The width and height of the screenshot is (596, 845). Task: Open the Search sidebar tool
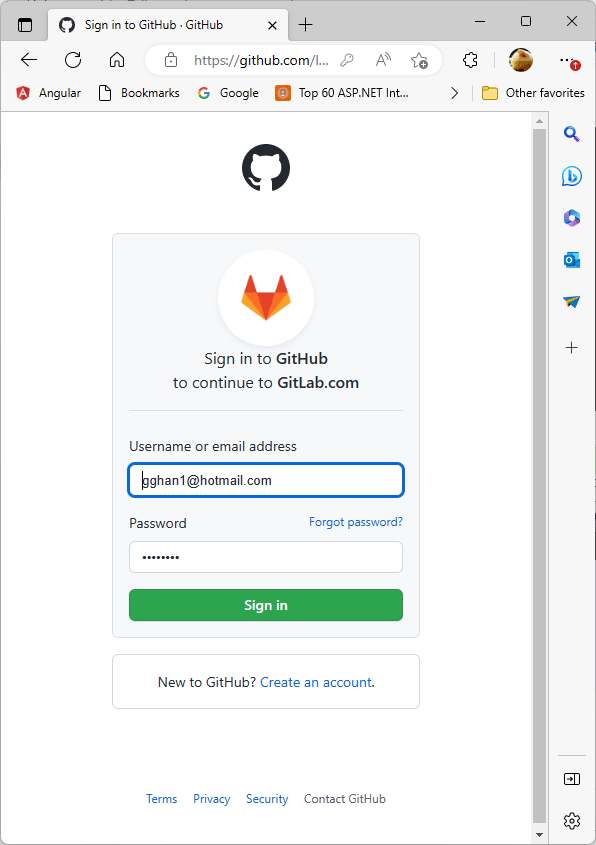[571, 134]
